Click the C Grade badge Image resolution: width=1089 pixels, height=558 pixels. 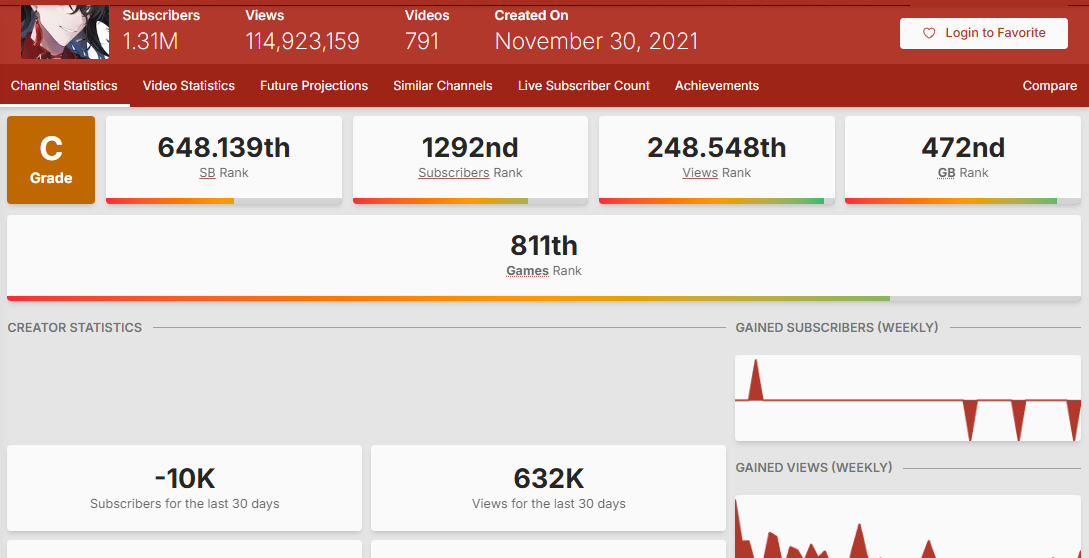point(51,160)
